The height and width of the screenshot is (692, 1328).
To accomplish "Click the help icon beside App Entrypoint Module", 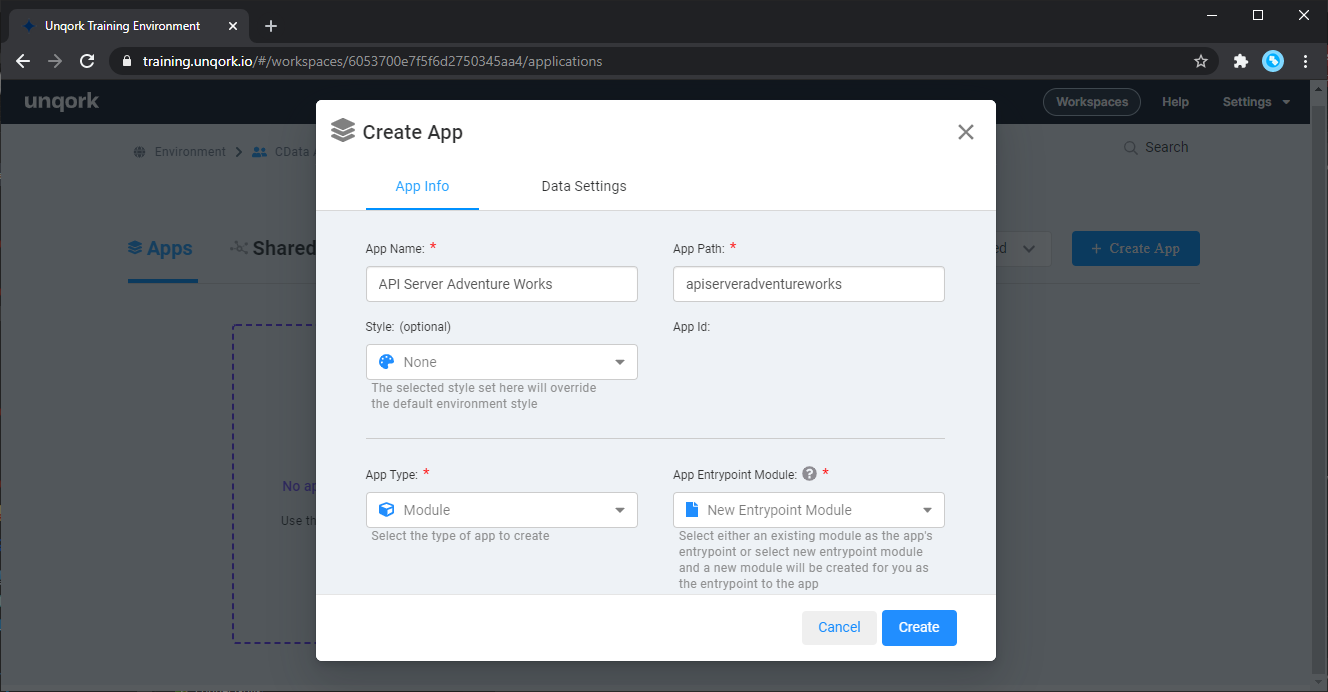I will 809,474.
